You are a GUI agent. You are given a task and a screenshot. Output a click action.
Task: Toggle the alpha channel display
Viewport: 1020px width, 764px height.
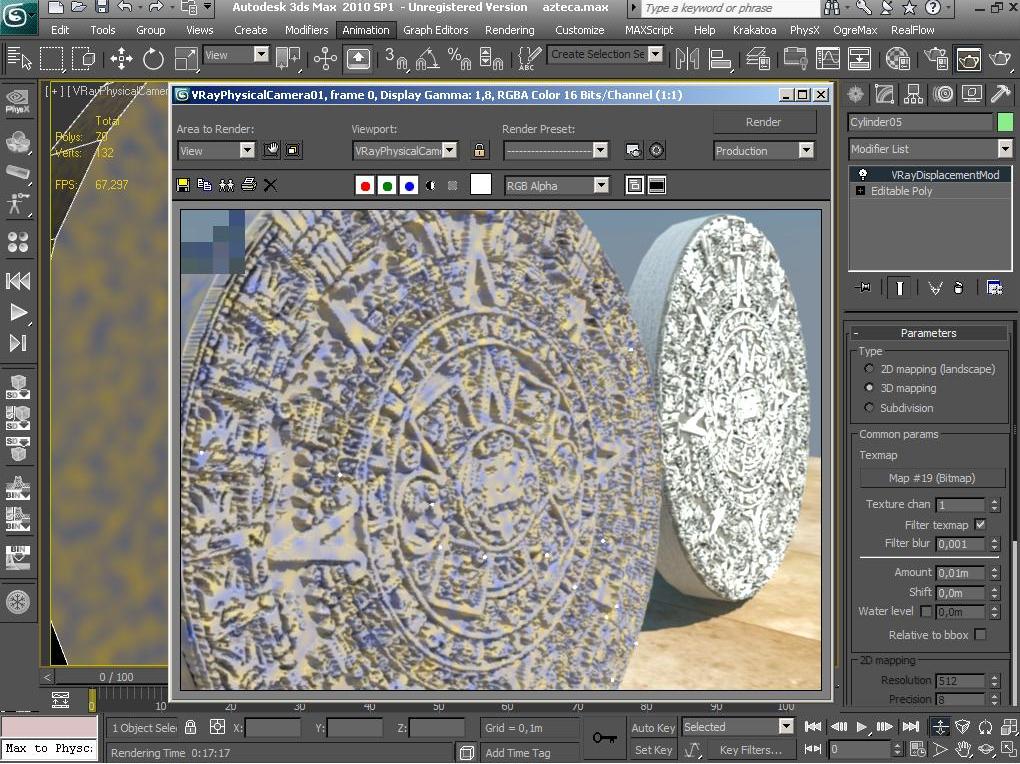(x=431, y=186)
